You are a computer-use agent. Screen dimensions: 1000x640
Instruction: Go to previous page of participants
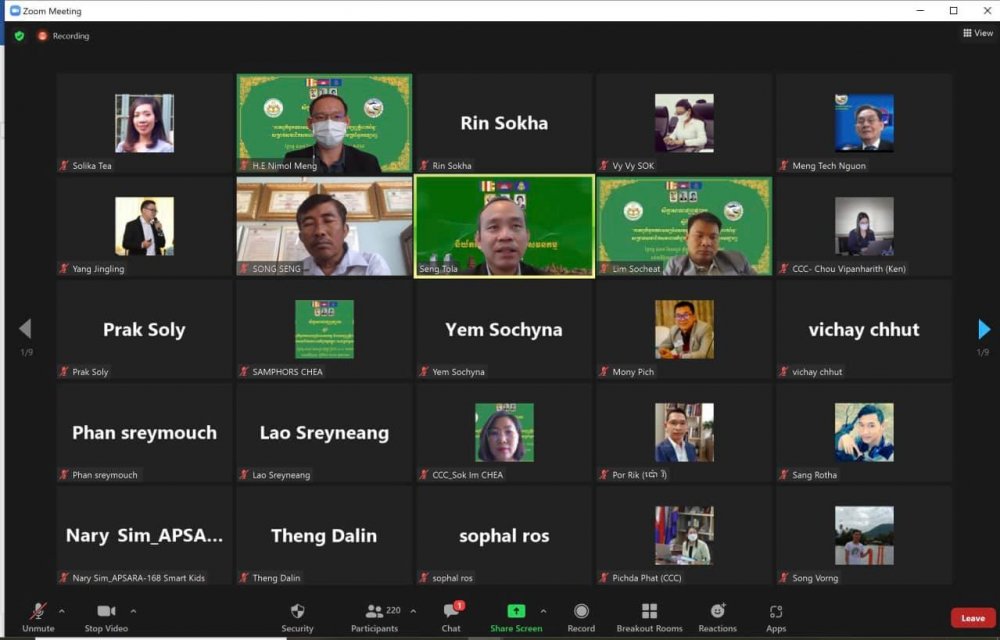click(x=25, y=329)
